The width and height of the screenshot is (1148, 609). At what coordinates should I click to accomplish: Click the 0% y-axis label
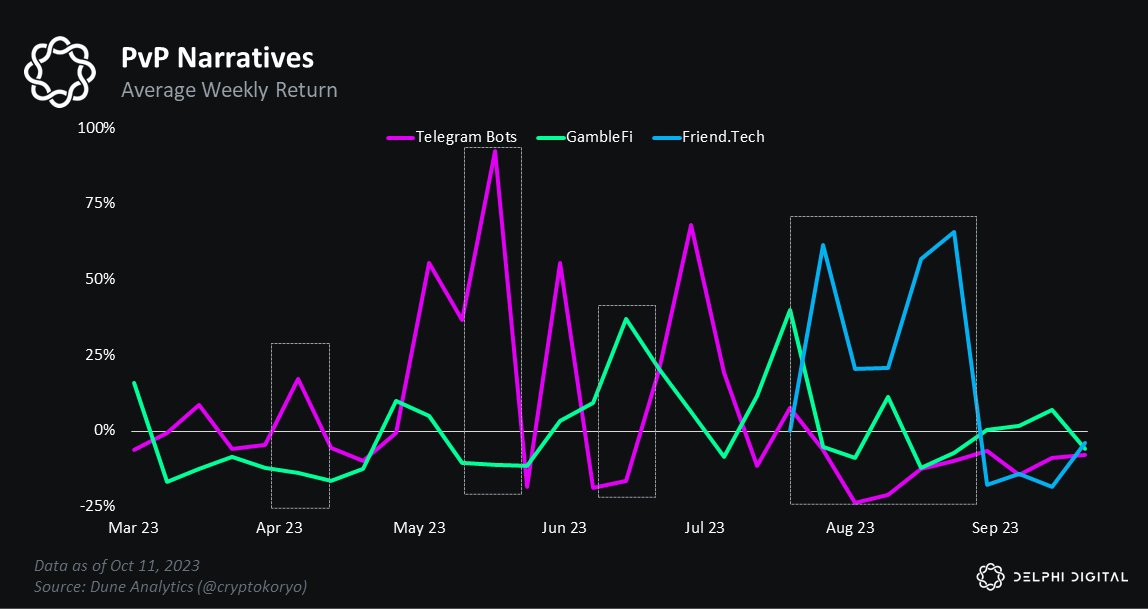pos(105,430)
